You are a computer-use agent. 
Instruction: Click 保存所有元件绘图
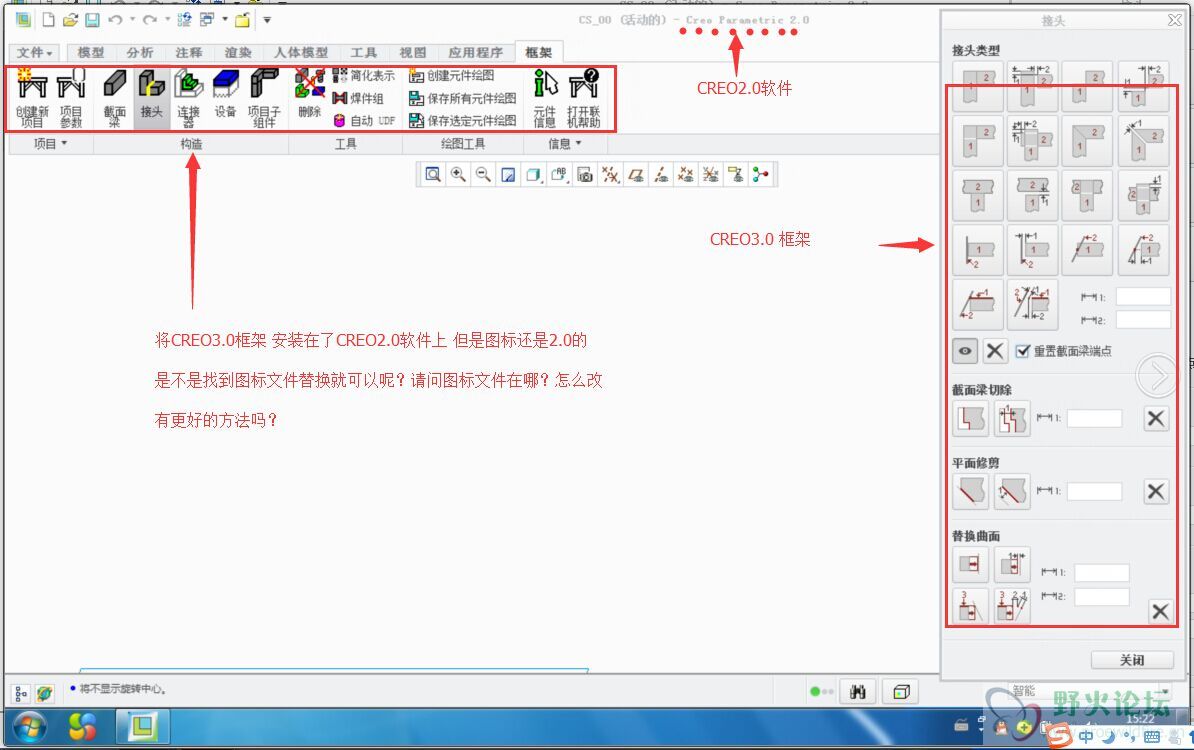462,98
